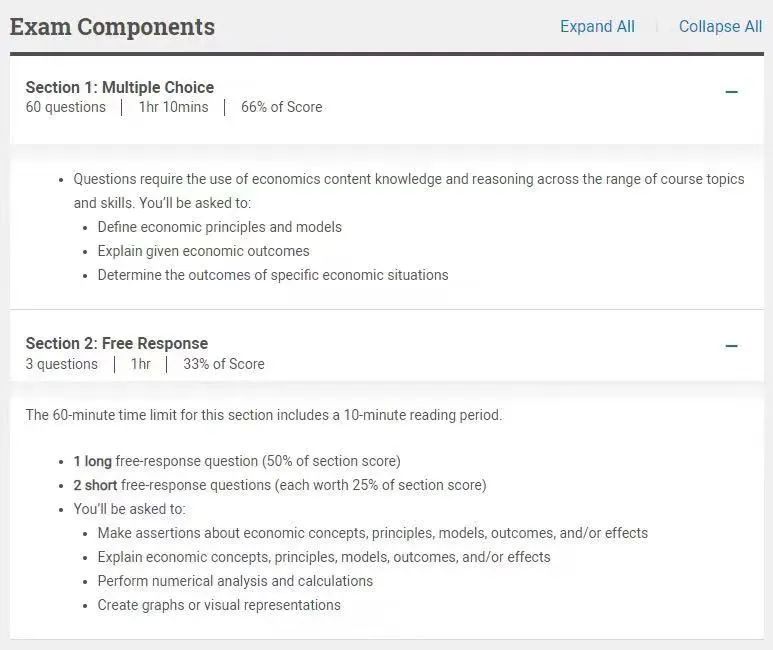
Task: Click the 10-minute reading period sentence
Action: 264,415
